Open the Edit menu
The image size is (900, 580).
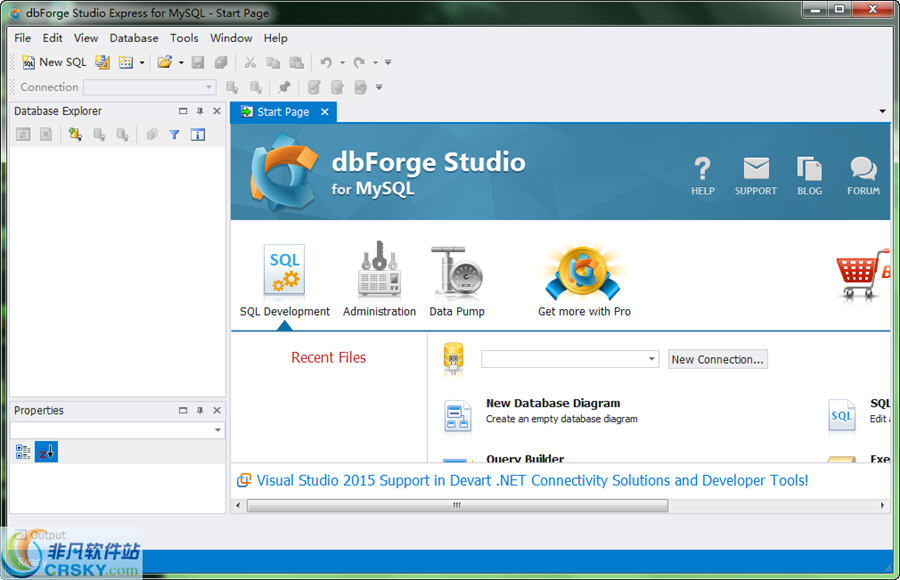[x=52, y=38]
